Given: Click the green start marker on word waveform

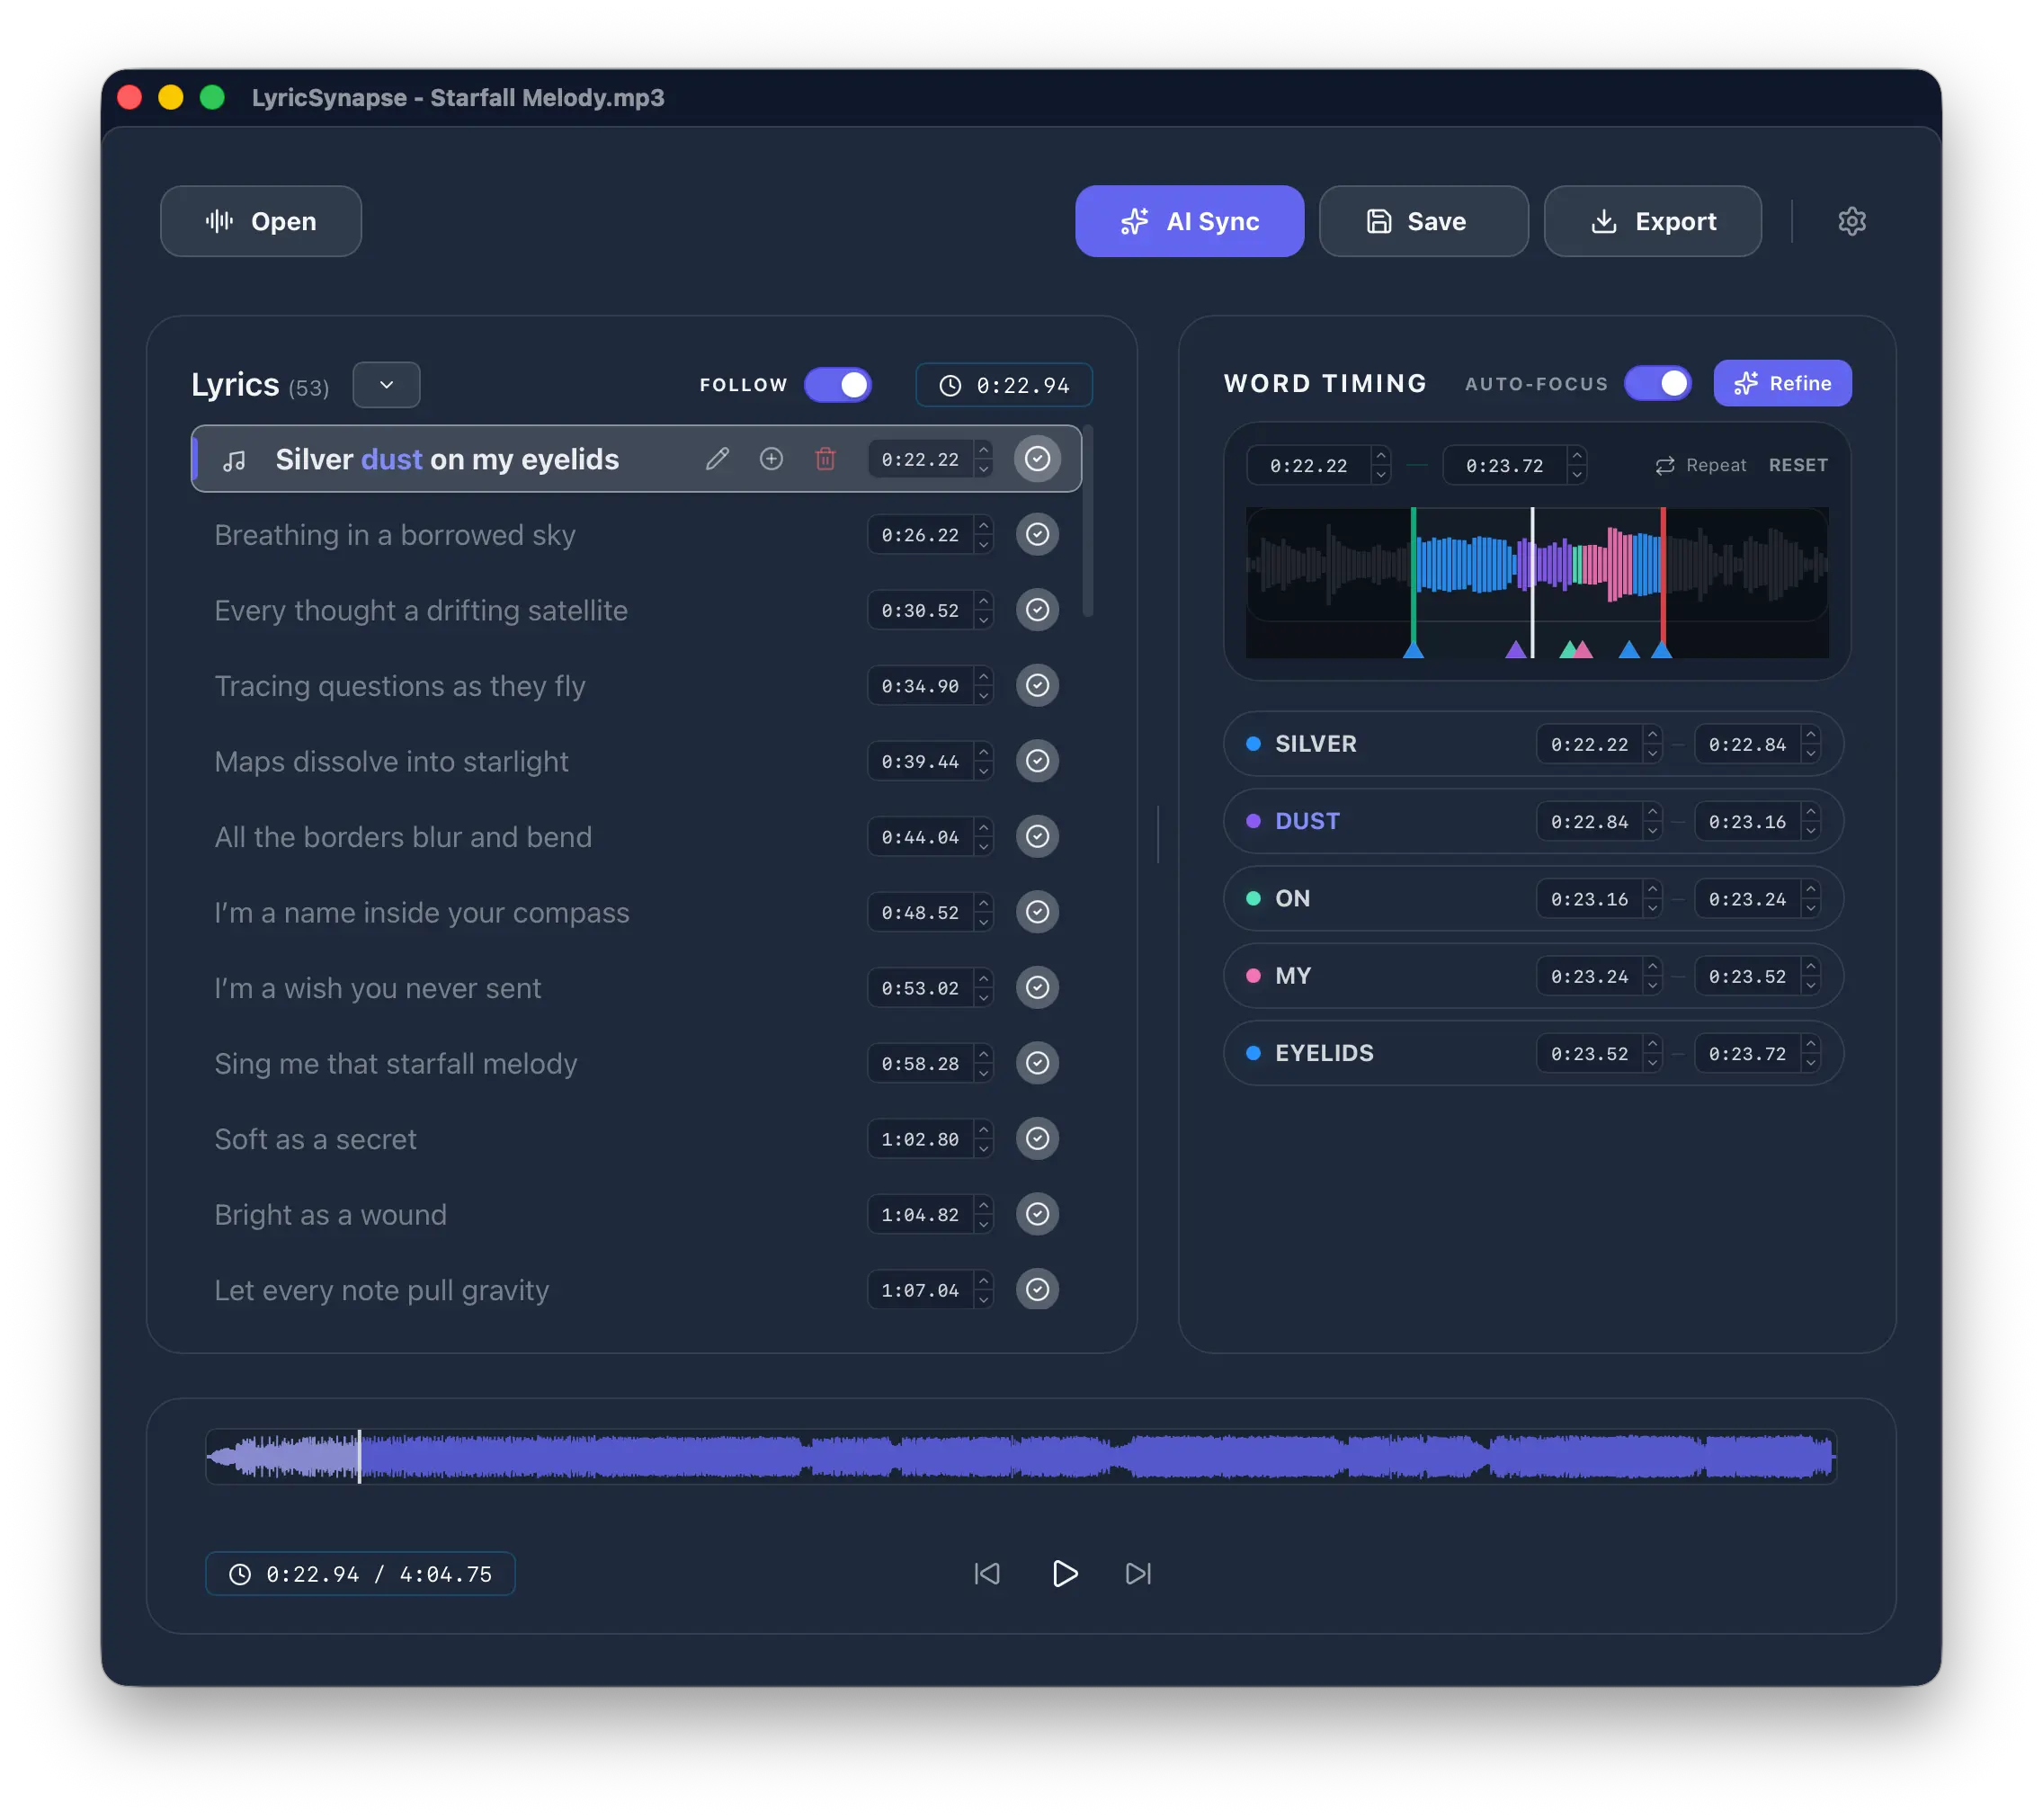Looking at the screenshot, I should (x=1413, y=582).
